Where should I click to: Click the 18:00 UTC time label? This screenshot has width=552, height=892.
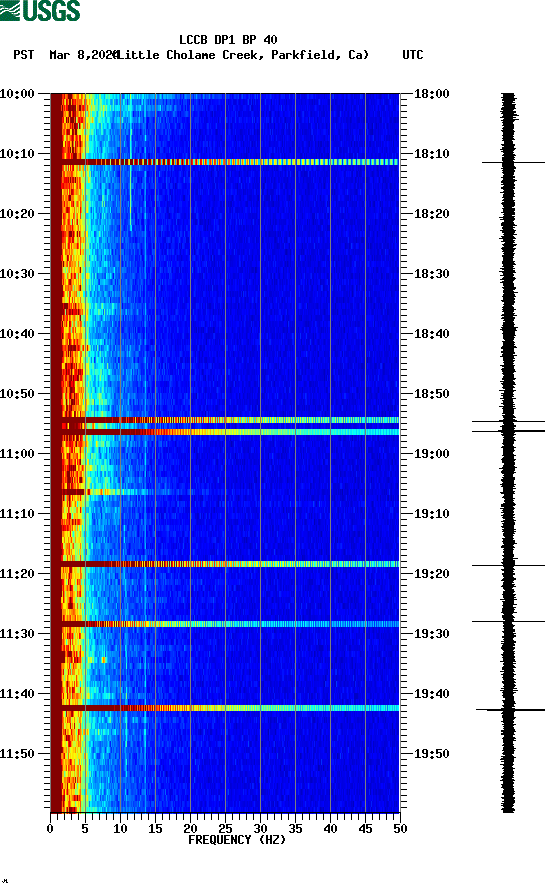[432, 94]
